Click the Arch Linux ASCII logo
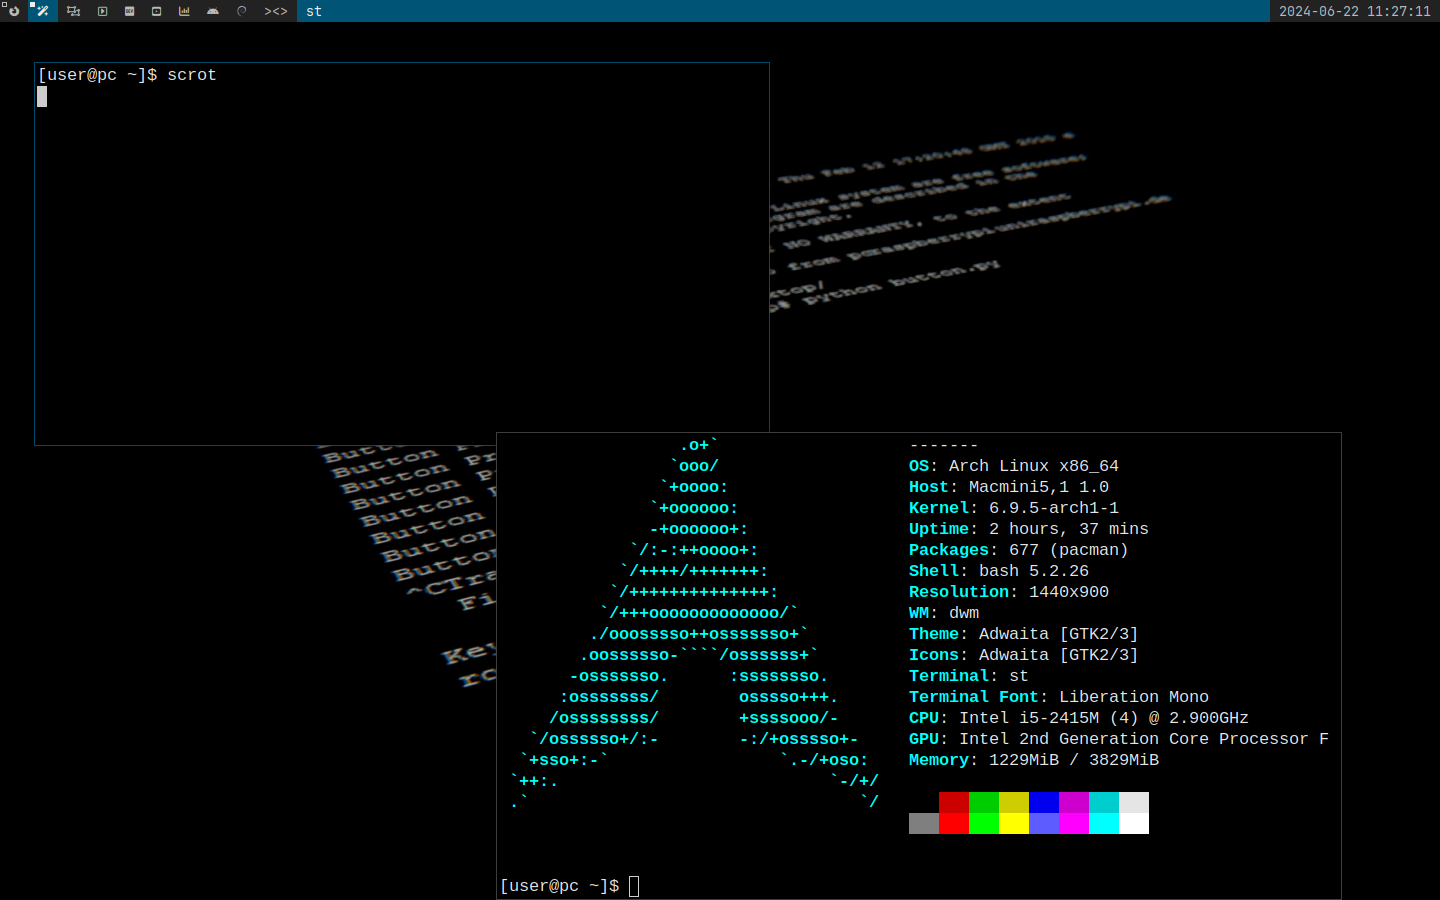Screen dimensions: 1440x900 coord(695,623)
